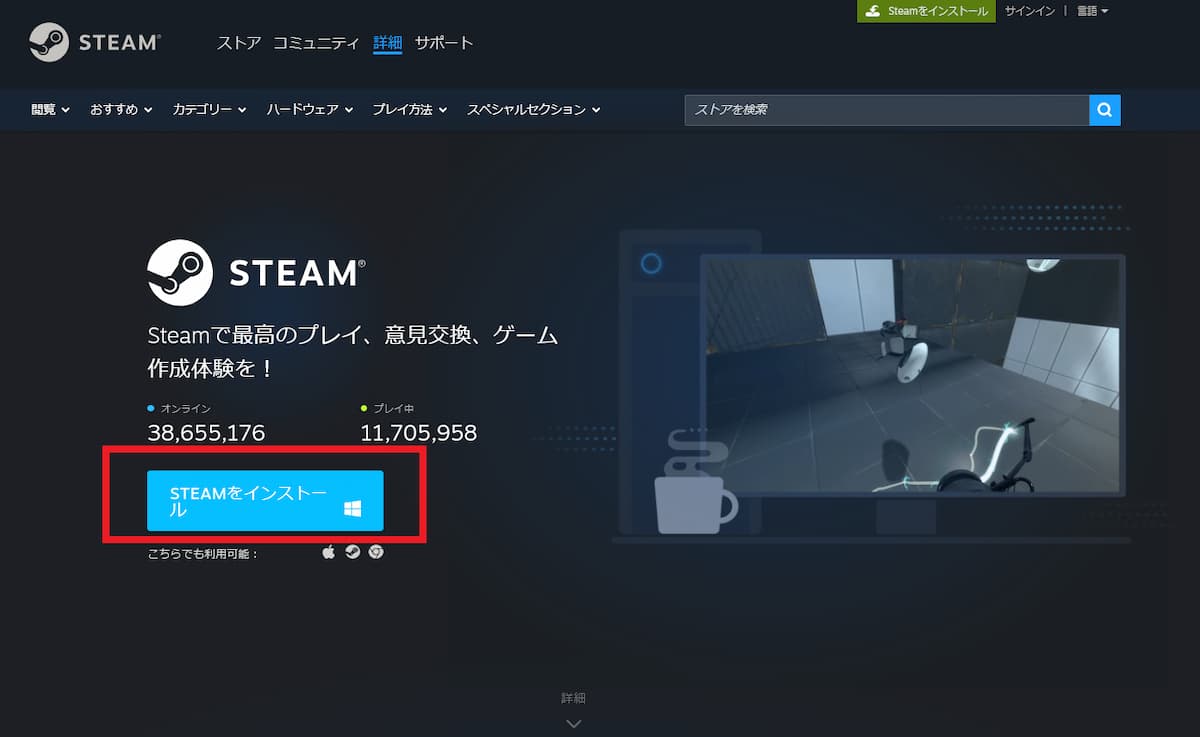Screen dimensions: 1200x737
Task: Click the Steam Deck availability icon
Action: 352,552
